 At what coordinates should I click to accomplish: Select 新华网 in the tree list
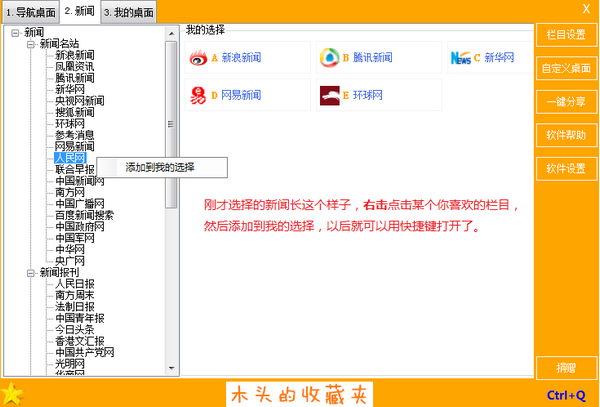tap(70, 90)
